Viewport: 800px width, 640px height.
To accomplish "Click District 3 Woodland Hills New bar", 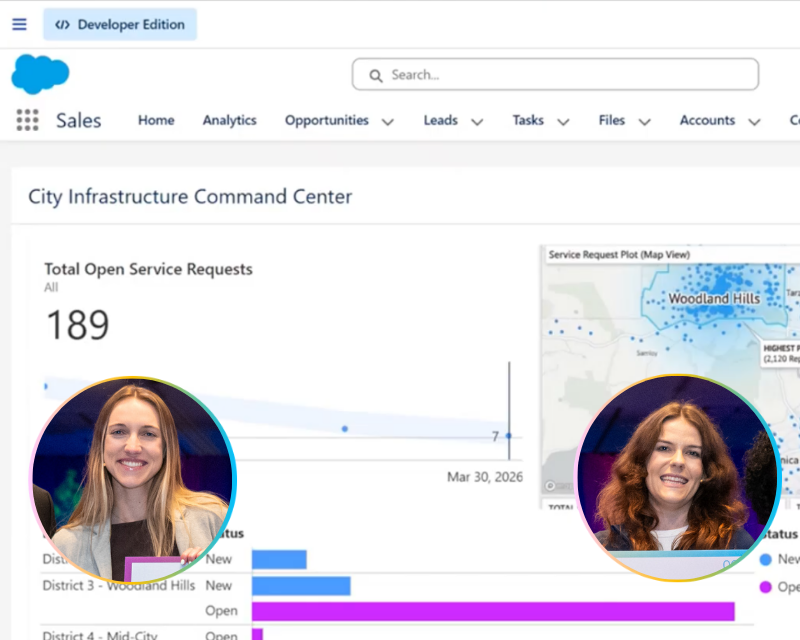I will pos(301,586).
